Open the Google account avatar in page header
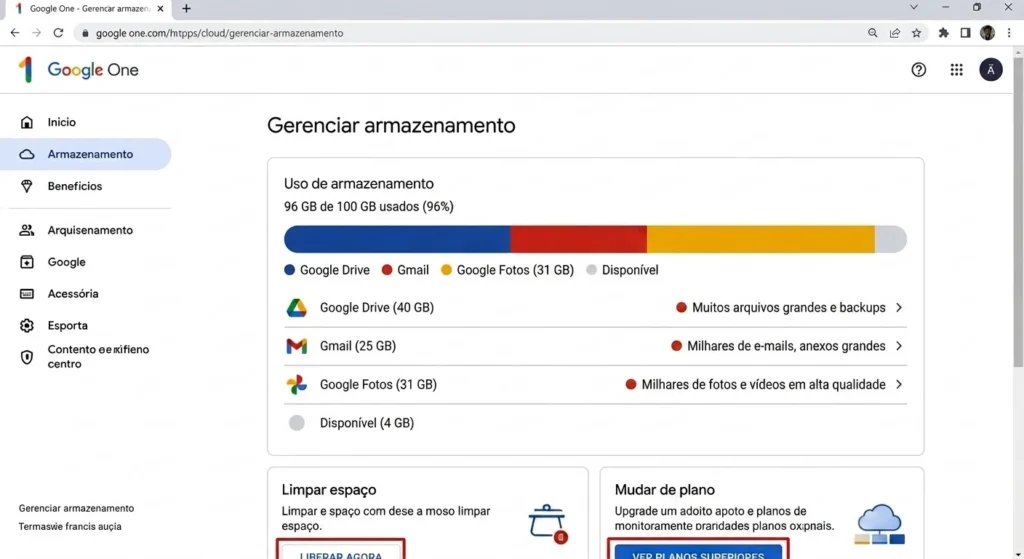The image size is (1024, 559). (x=991, y=70)
